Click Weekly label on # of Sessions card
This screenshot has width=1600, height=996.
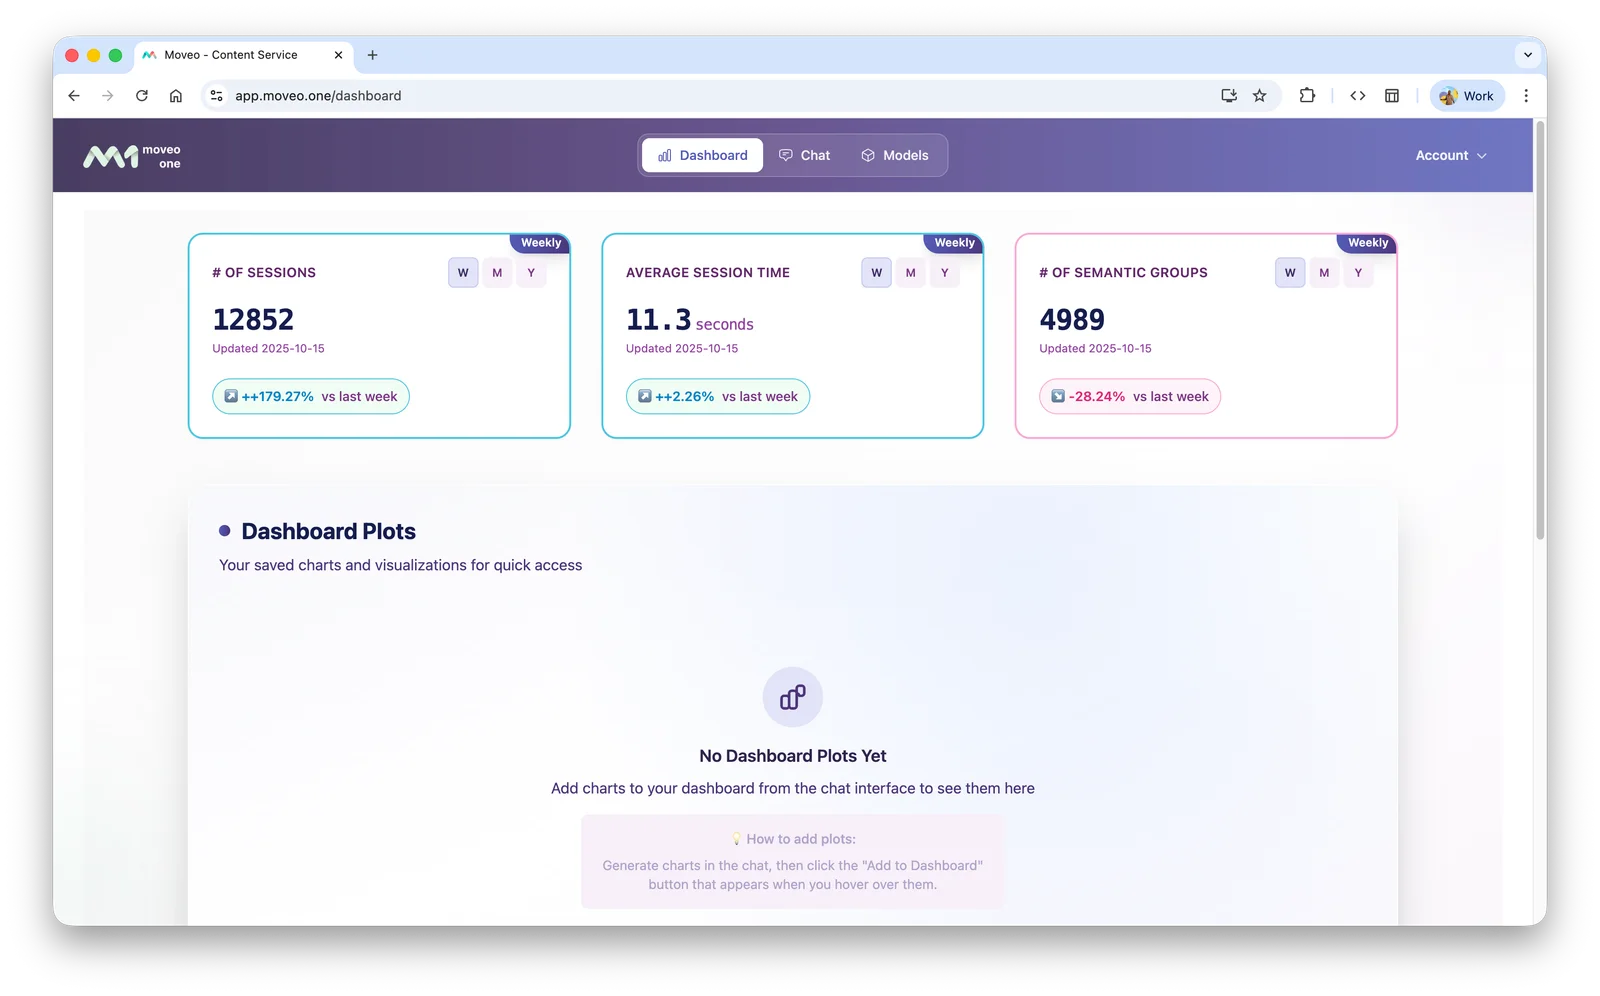(541, 243)
